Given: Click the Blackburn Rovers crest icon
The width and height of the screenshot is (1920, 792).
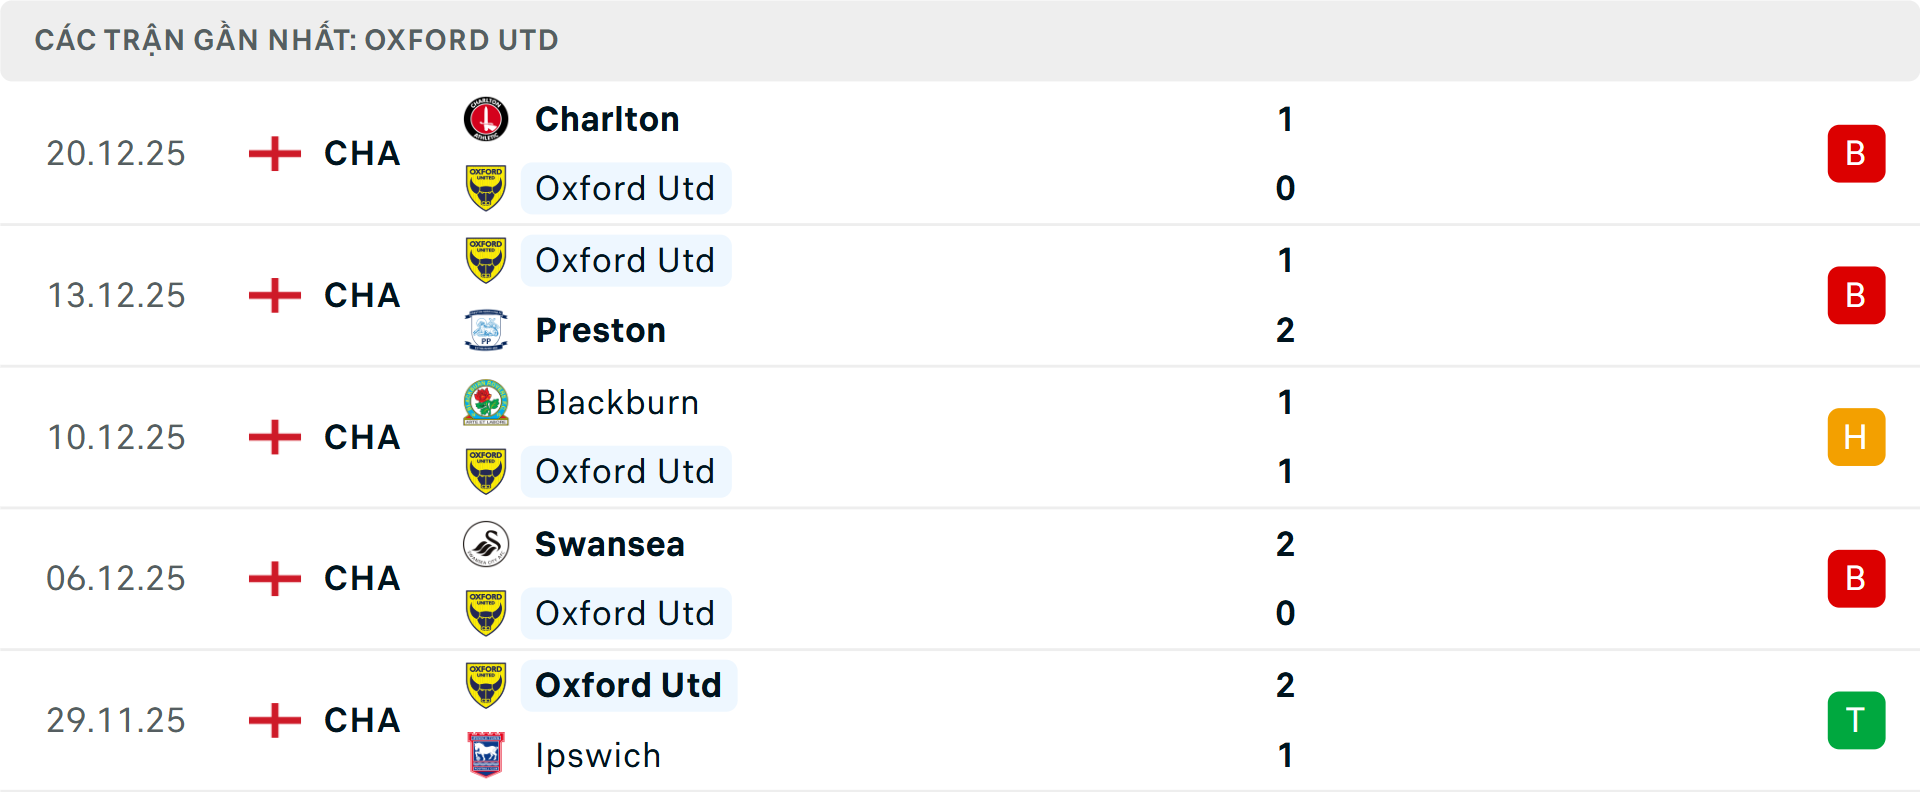Looking at the screenshot, I should tap(486, 402).
